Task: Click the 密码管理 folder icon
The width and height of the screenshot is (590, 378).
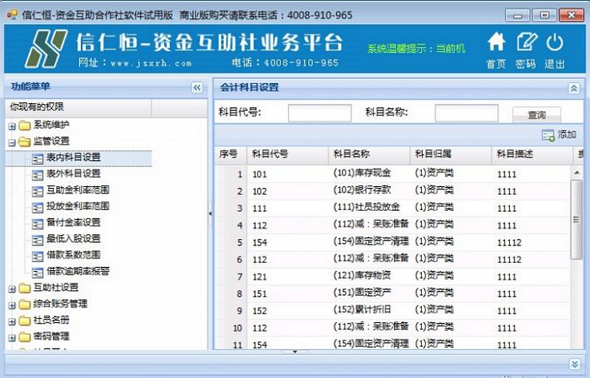Action: tap(24, 337)
